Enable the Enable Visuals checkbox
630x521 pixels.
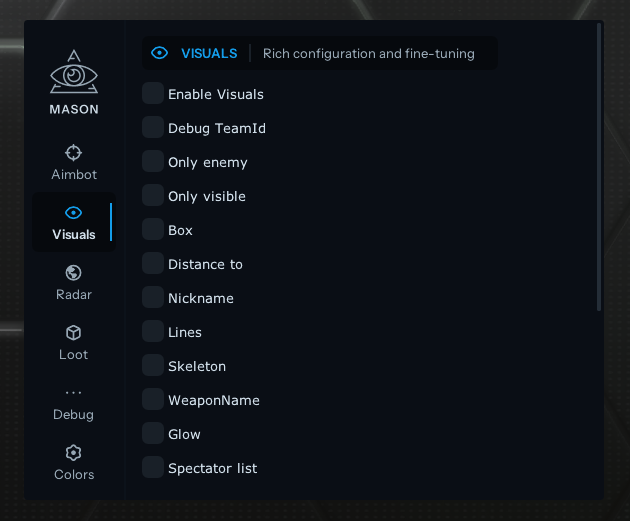(152, 94)
